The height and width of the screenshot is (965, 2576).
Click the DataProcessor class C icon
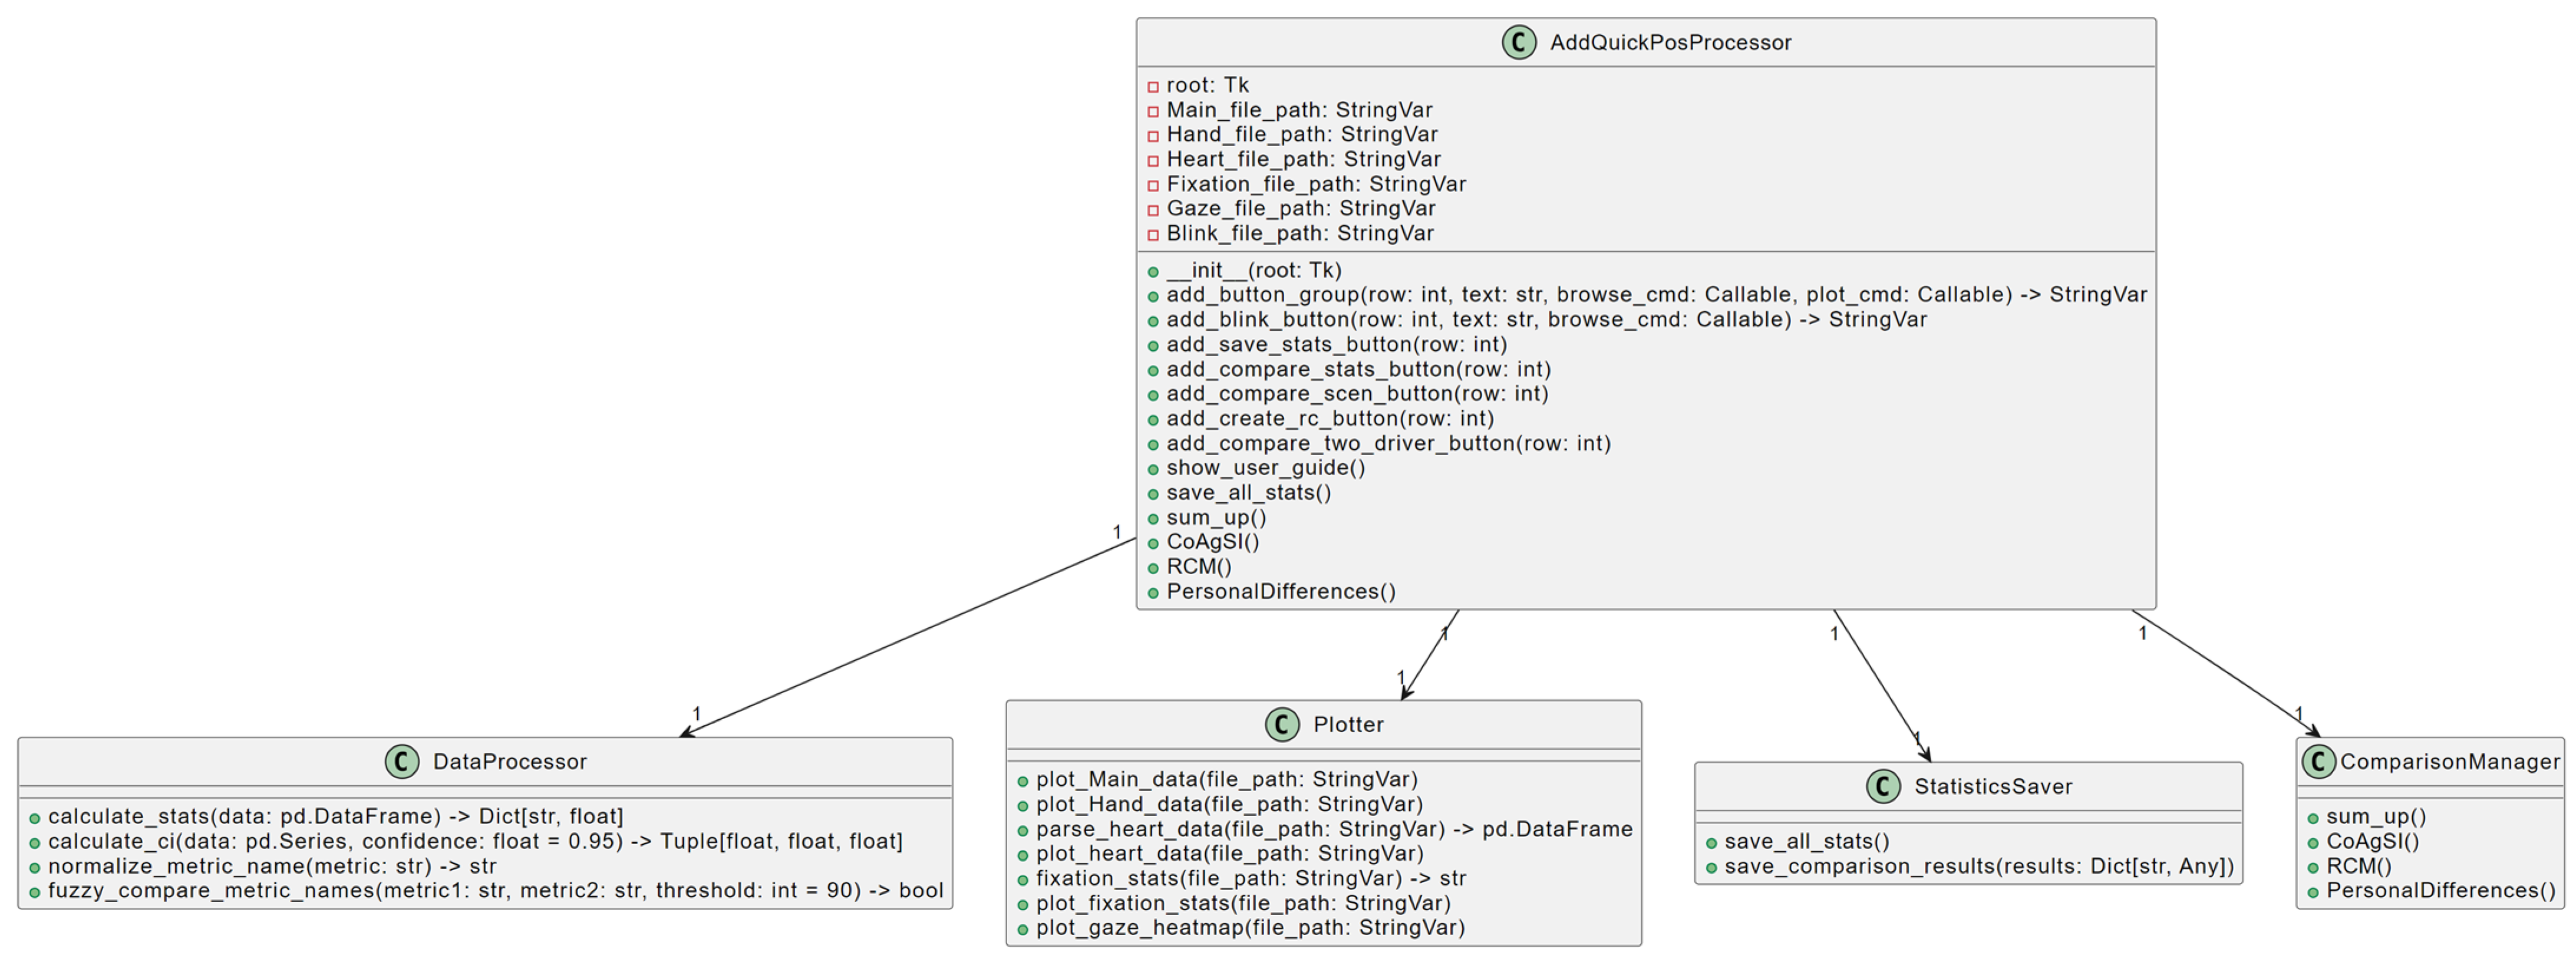tap(402, 761)
